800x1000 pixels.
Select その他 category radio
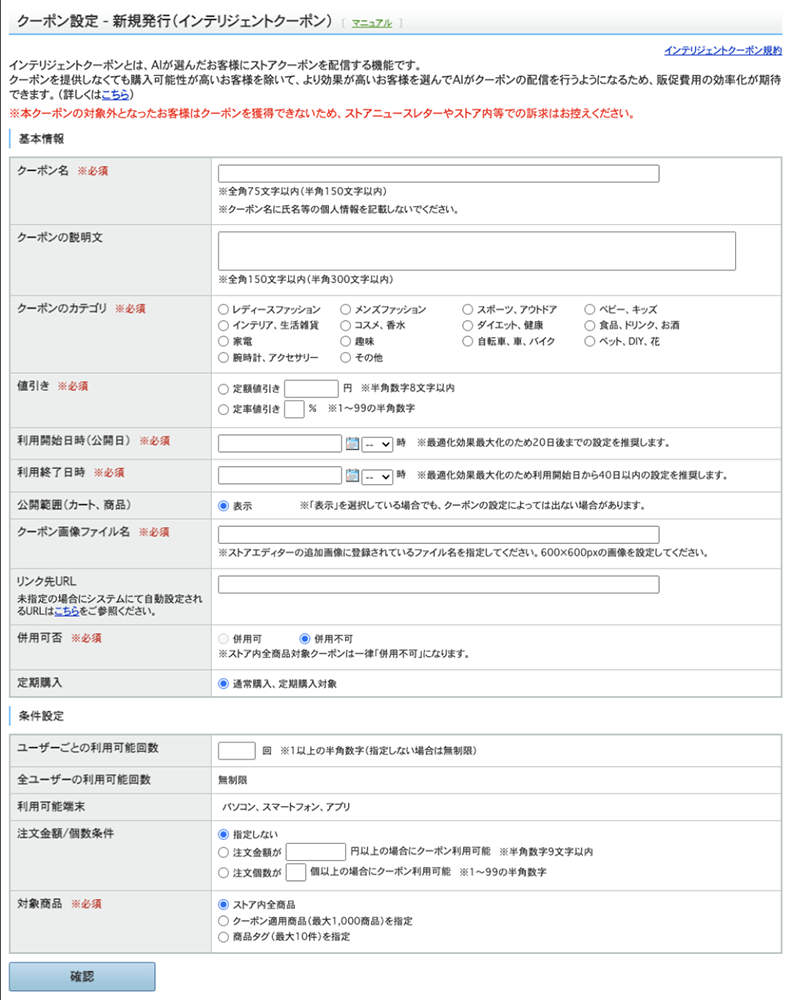346,358
